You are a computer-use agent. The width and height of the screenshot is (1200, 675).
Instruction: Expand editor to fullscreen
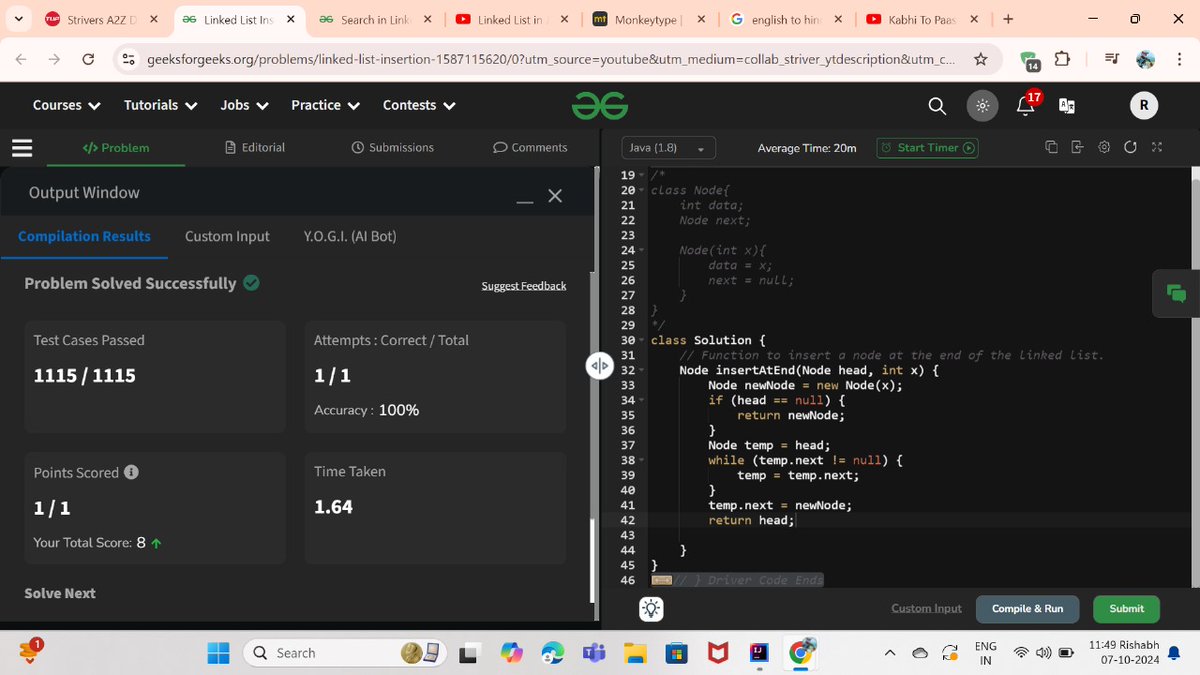[1157, 147]
